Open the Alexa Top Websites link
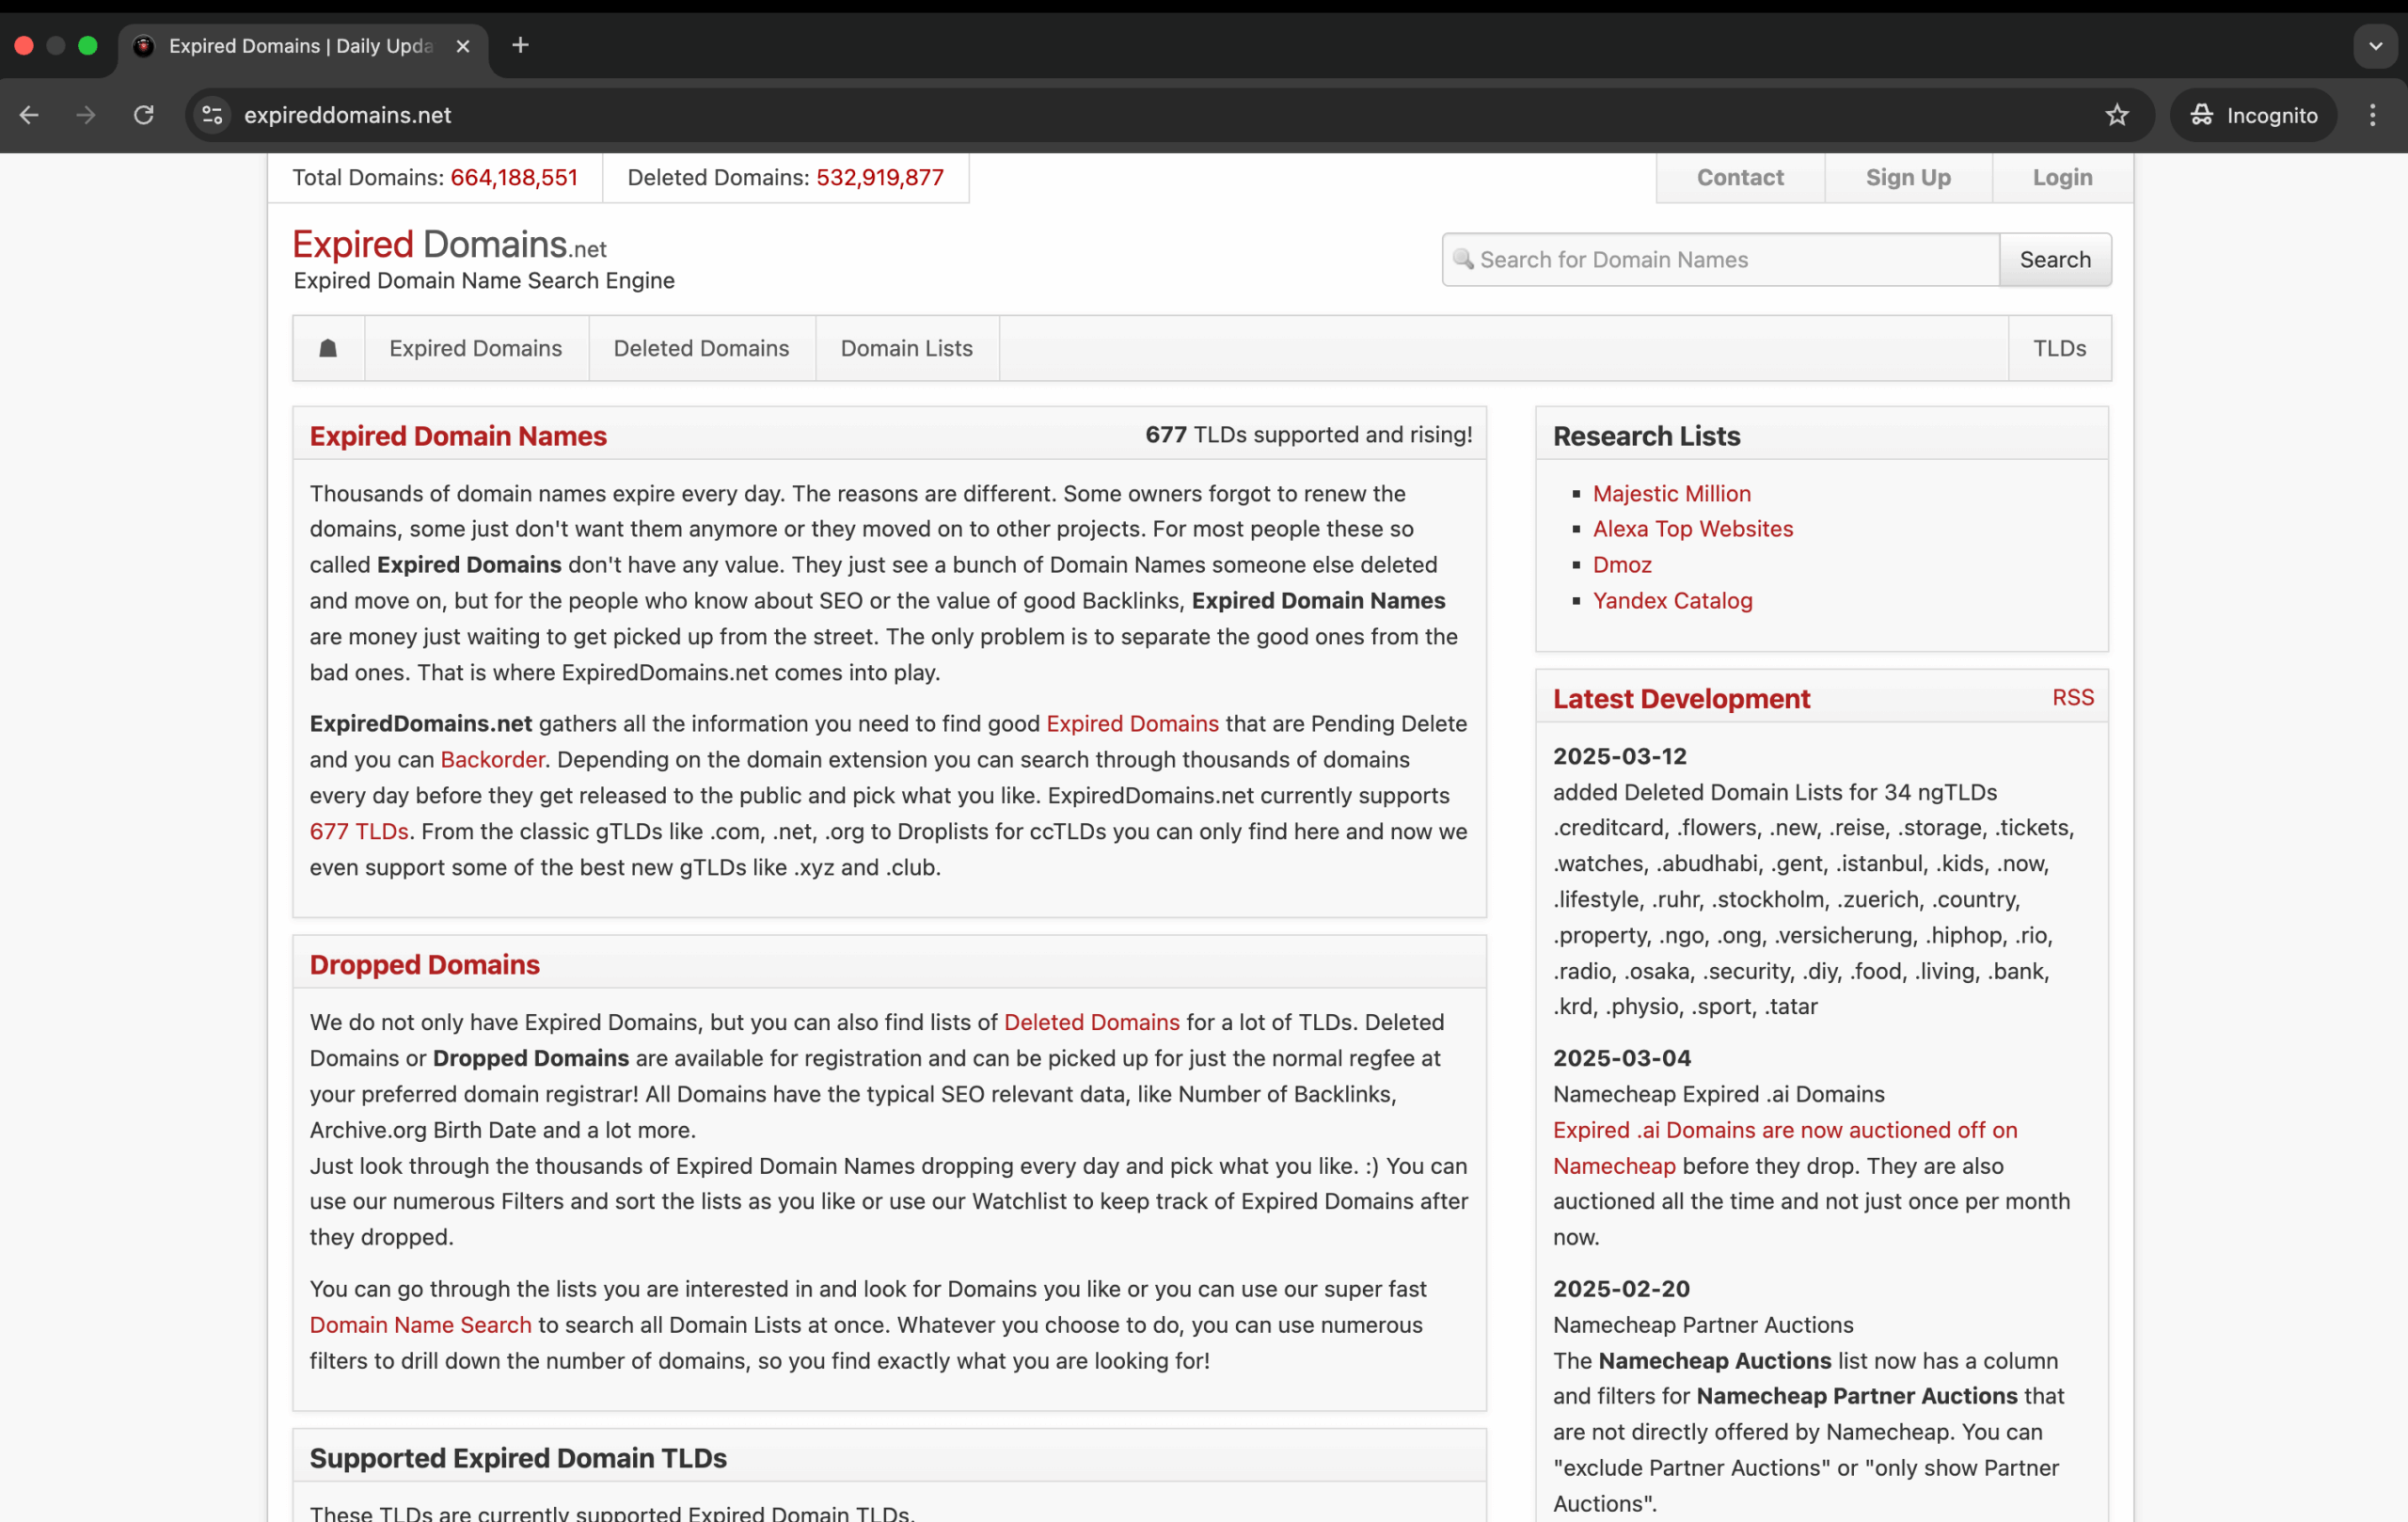Image resolution: width=2408 pixels, height=1522 pixels. point(1692,528)
